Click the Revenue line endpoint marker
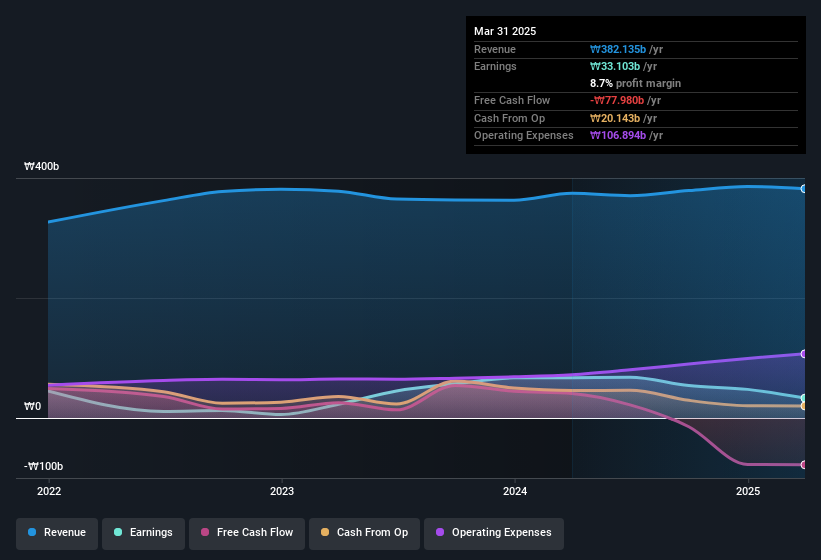Screen dimensions: 821x560 (x=804, y=189)
